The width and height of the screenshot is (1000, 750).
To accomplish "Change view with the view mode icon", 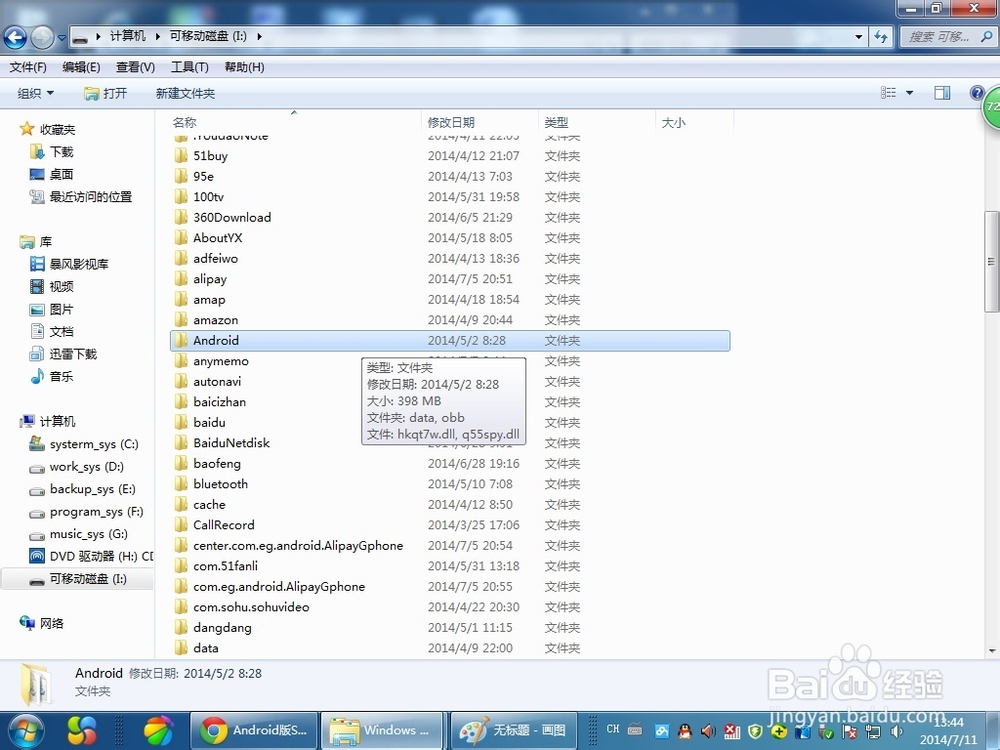I will (x=888, y=93).
